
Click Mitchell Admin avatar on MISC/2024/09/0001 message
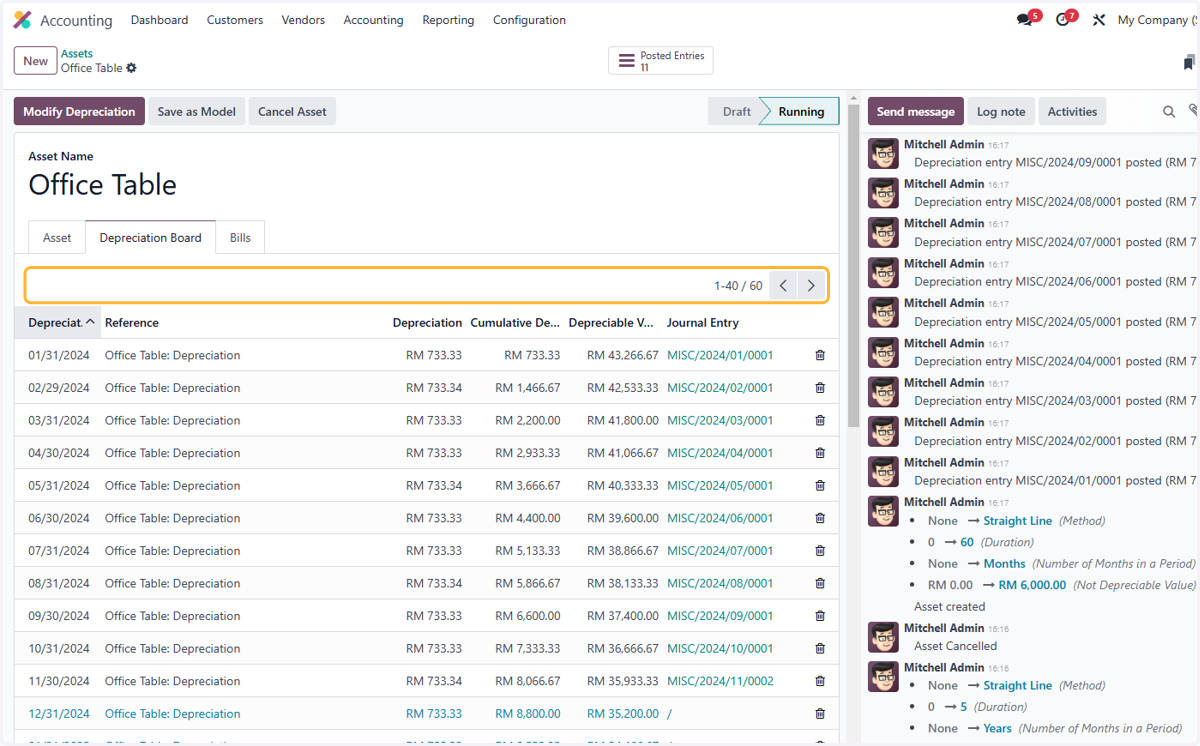click(x=883, y=153)
